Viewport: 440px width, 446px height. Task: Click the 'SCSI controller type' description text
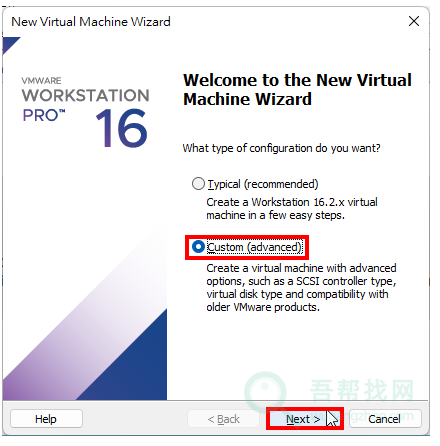[301, 287]
